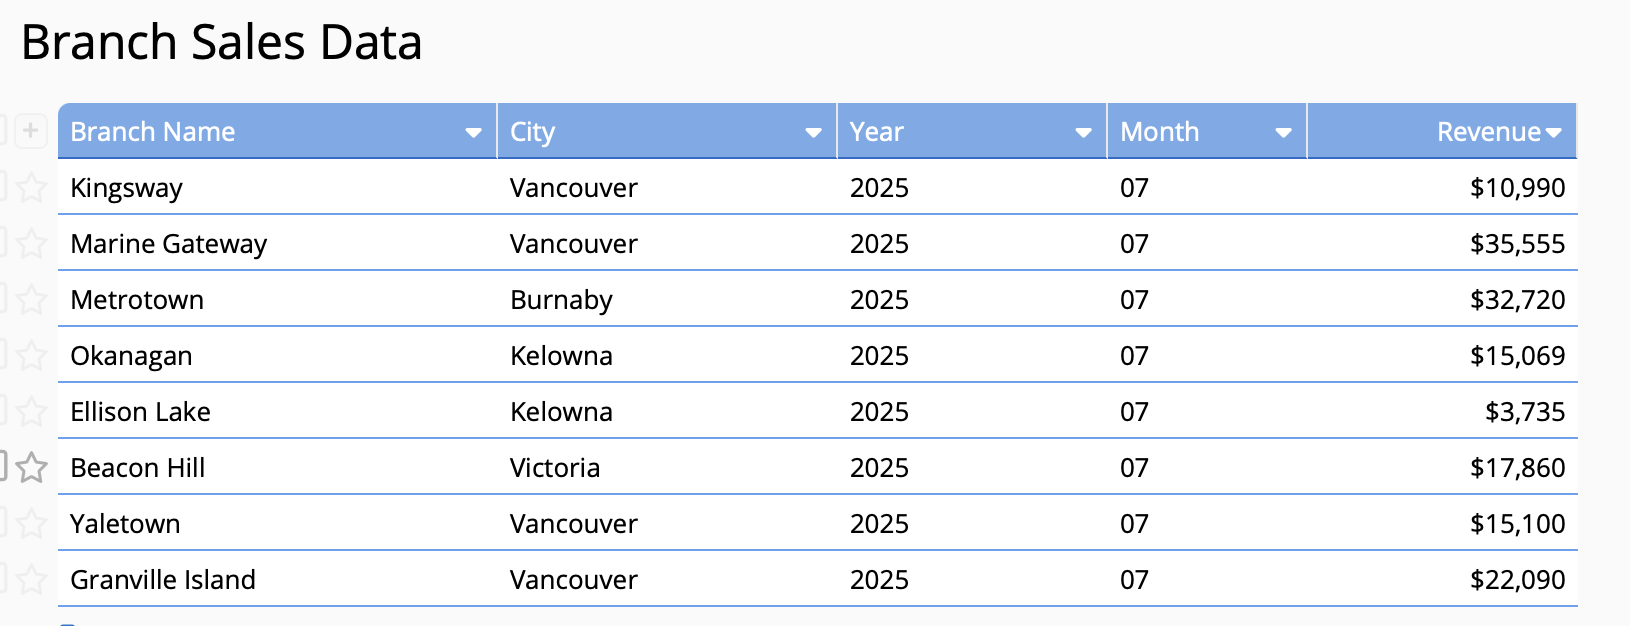Tick the checkbox beside Beacon Hill row
1630x626 pixels.
[x=2, y=466]
